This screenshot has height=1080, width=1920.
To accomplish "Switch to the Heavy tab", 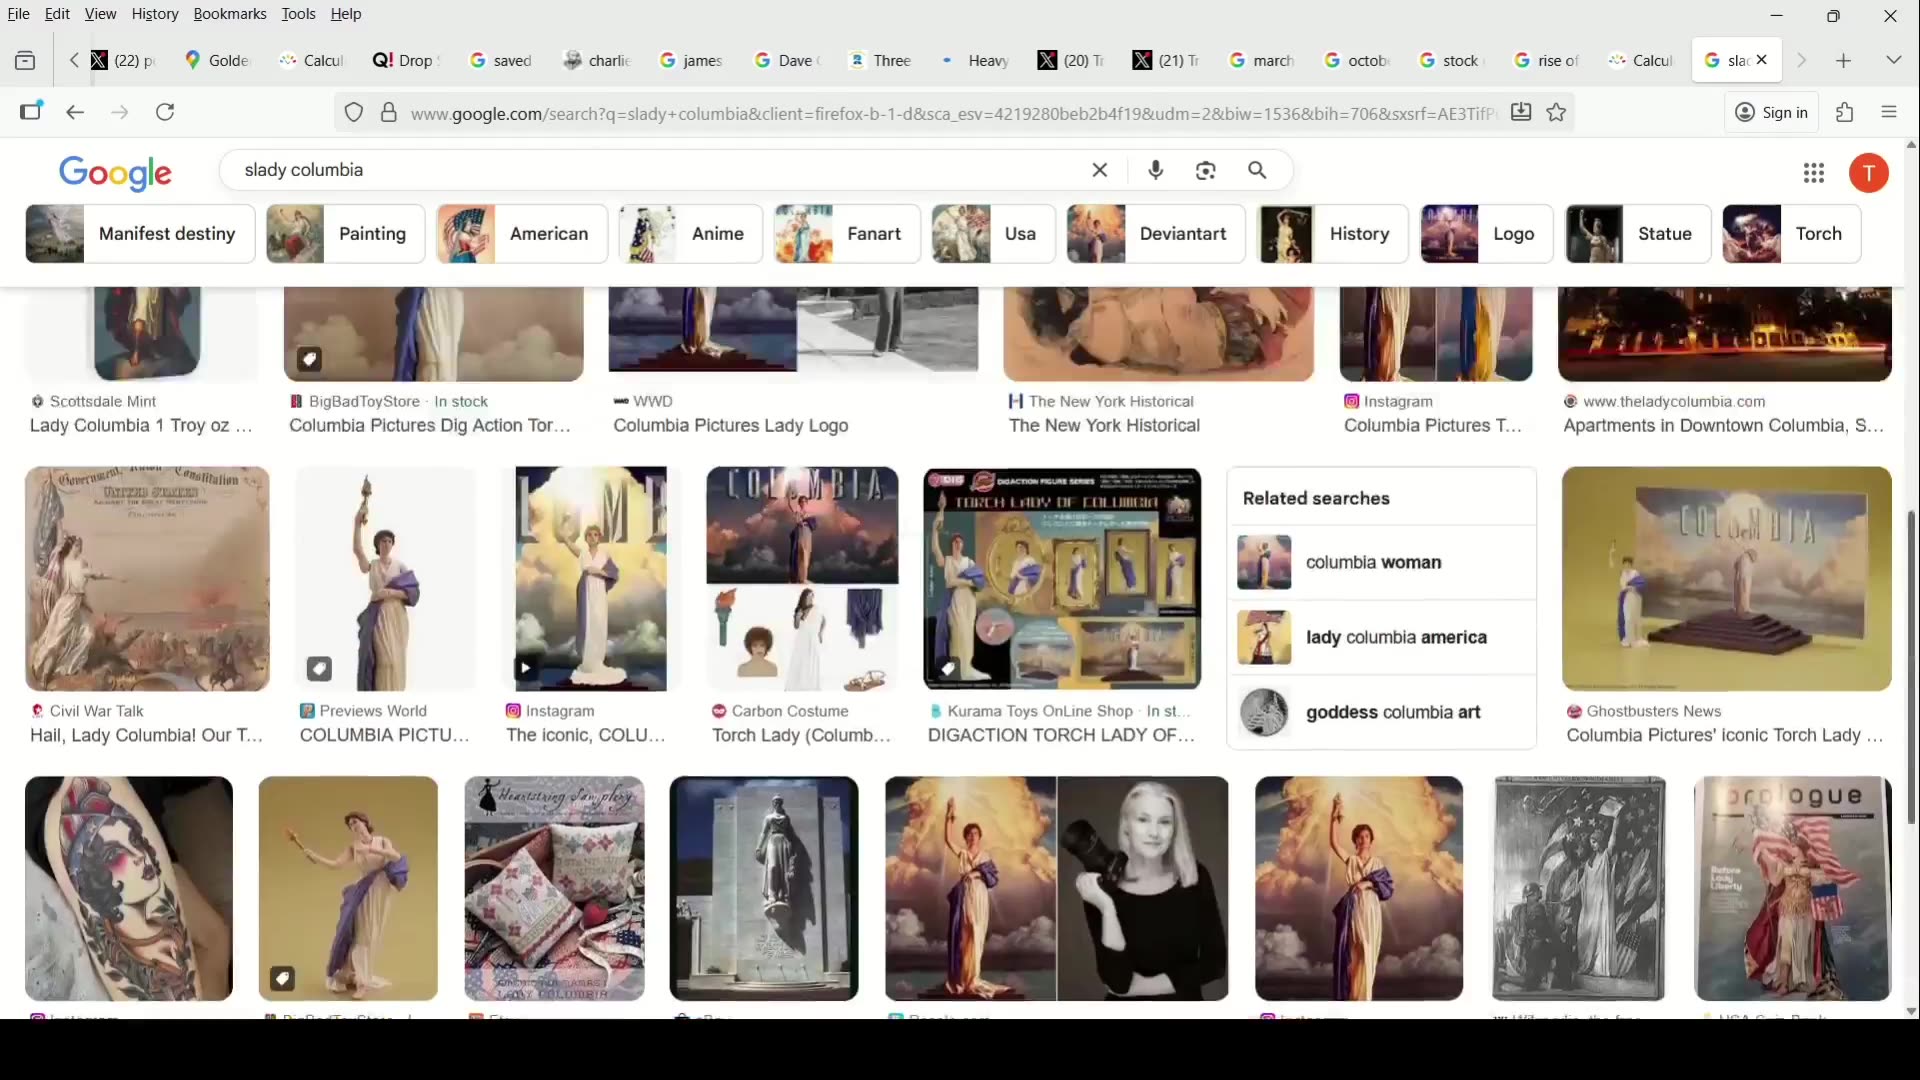I will [x=976, y=61].
